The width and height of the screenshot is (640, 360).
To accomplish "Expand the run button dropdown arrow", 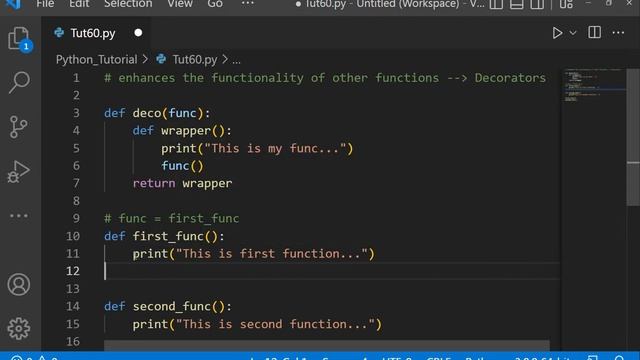I will [573, 33].
